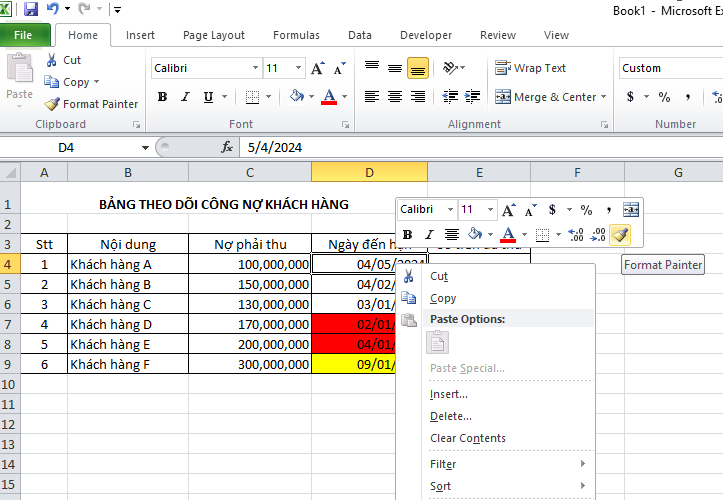Toggle Bold in the ribbon Font group
Screen dimensions: 723x500
[162, 97]
